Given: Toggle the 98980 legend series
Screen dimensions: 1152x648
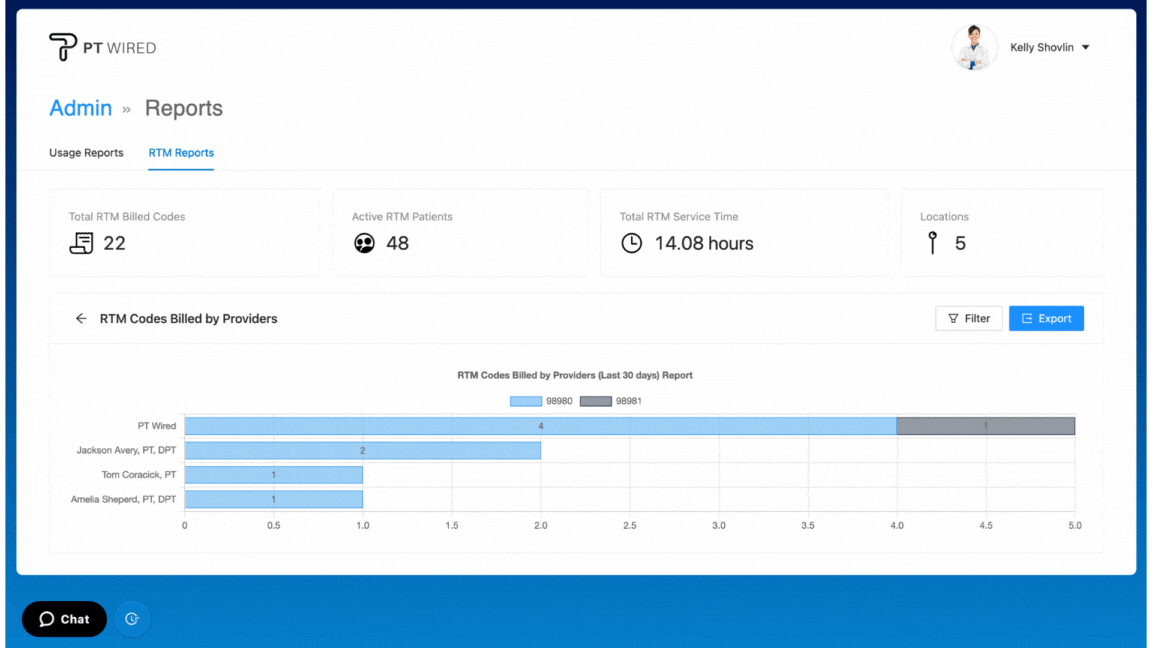Looking at the screenshot, I should [526, 401].
